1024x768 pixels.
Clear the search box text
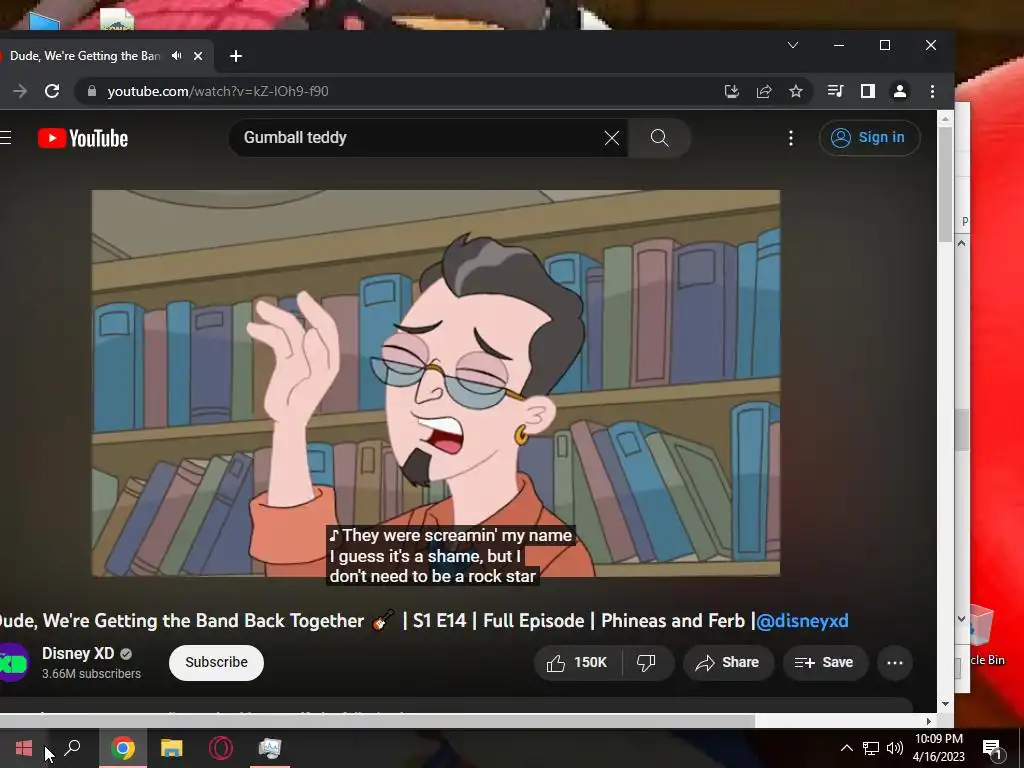611,138
